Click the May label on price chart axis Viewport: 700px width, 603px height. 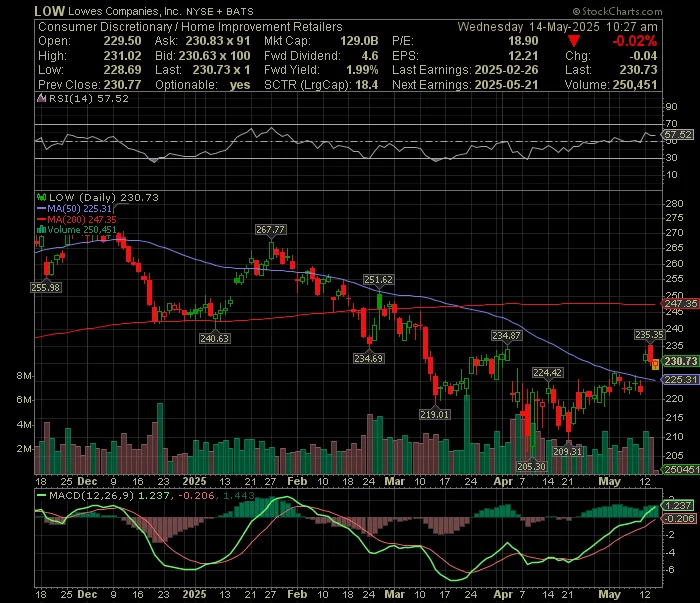(x=609, y=481)
